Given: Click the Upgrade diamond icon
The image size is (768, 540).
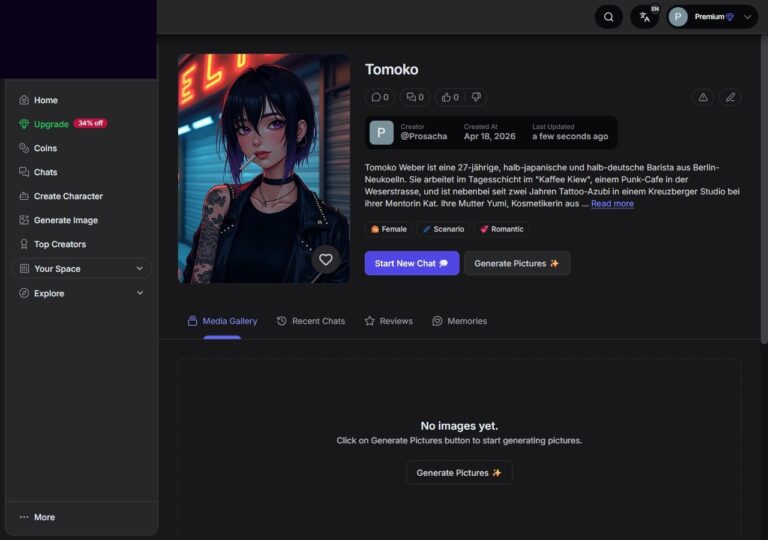Looking at the screenshot, I should (x=24, y=124).
